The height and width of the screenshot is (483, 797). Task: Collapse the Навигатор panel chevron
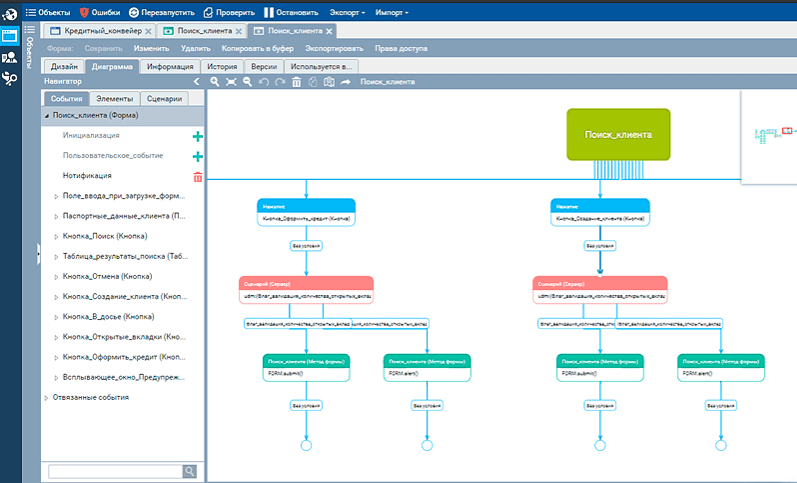[x=197, y=81]
